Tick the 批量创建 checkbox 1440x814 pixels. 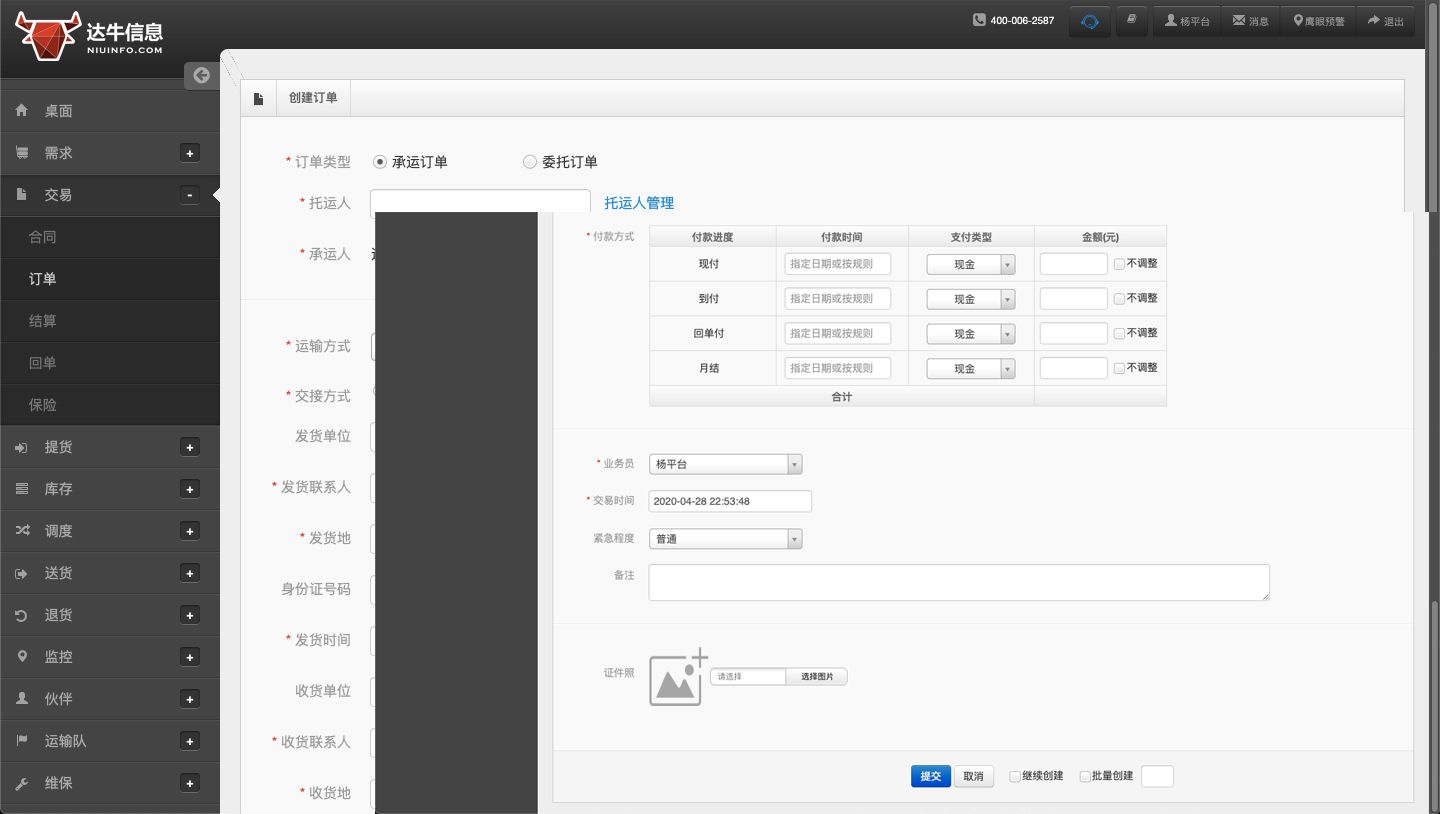click(x=1085, y=777)
